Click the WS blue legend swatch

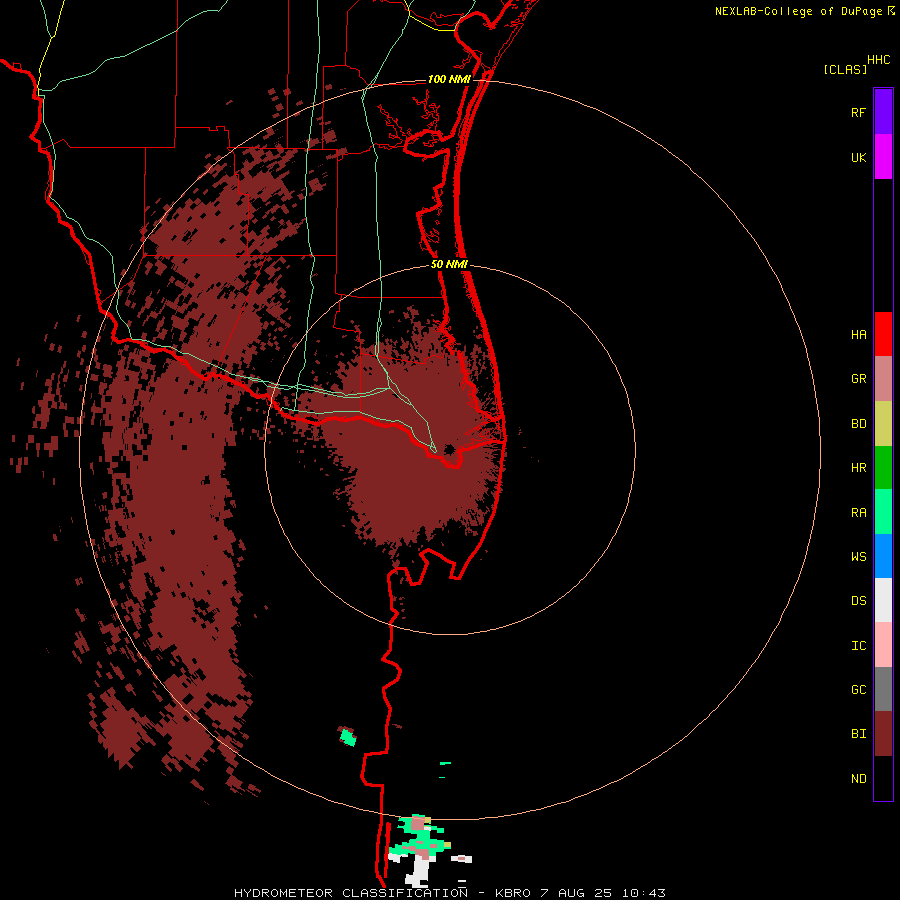click(883, 556)
